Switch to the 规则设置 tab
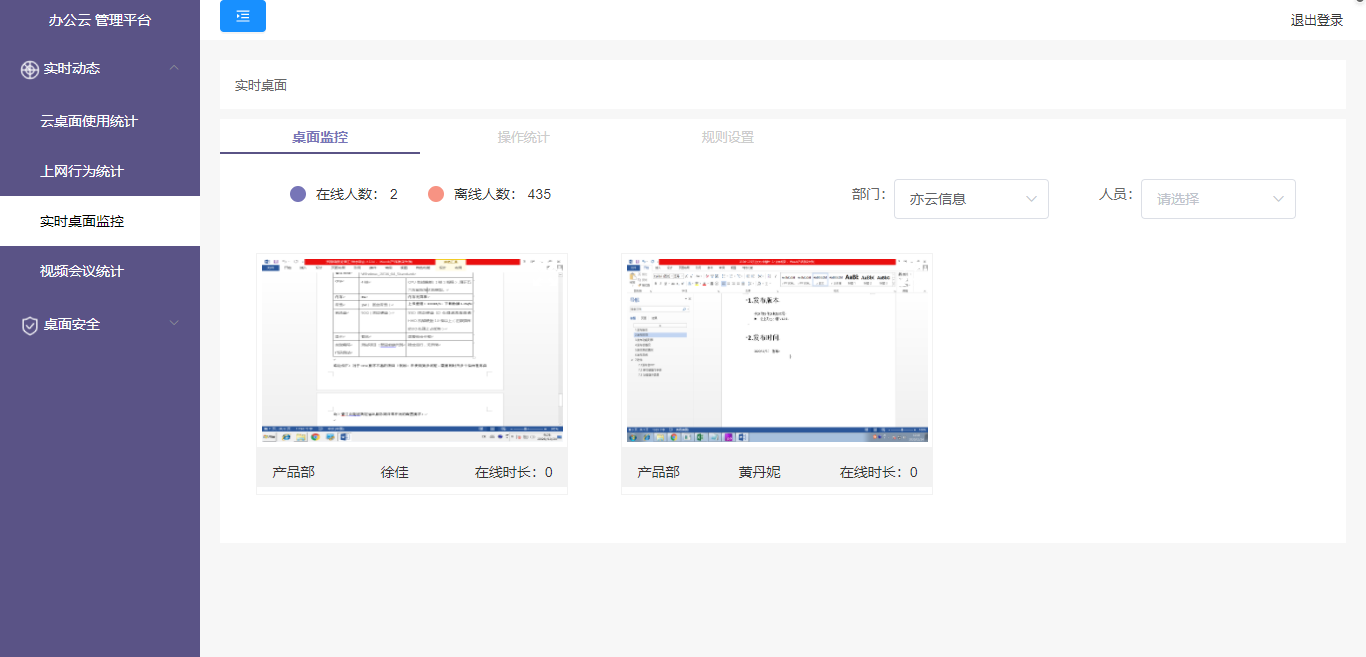Viewport: 1366px width, 657px height. [x=727, y=137]
